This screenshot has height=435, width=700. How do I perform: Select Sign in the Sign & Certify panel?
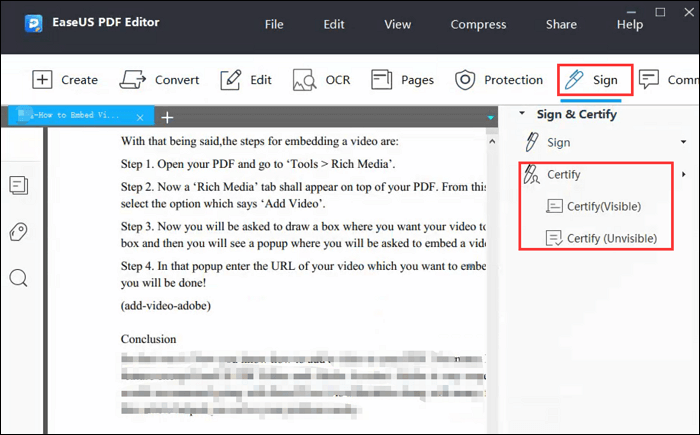[x=558, y=143]
